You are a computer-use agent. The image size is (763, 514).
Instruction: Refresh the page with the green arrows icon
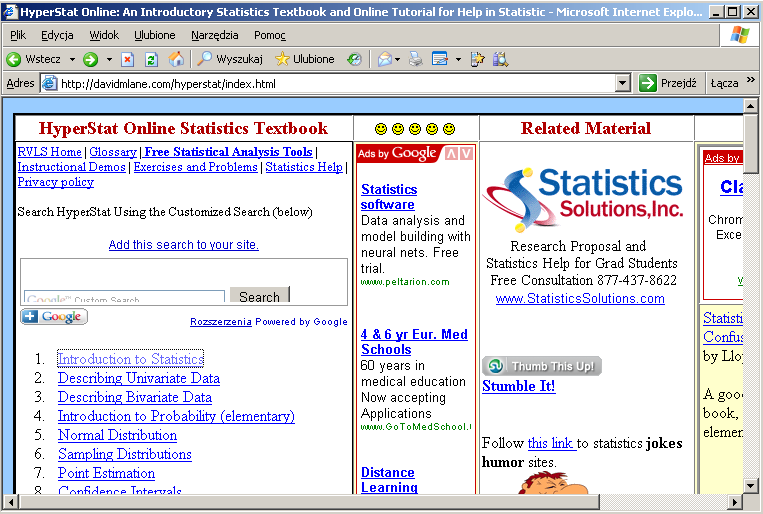tap(151, 59)
